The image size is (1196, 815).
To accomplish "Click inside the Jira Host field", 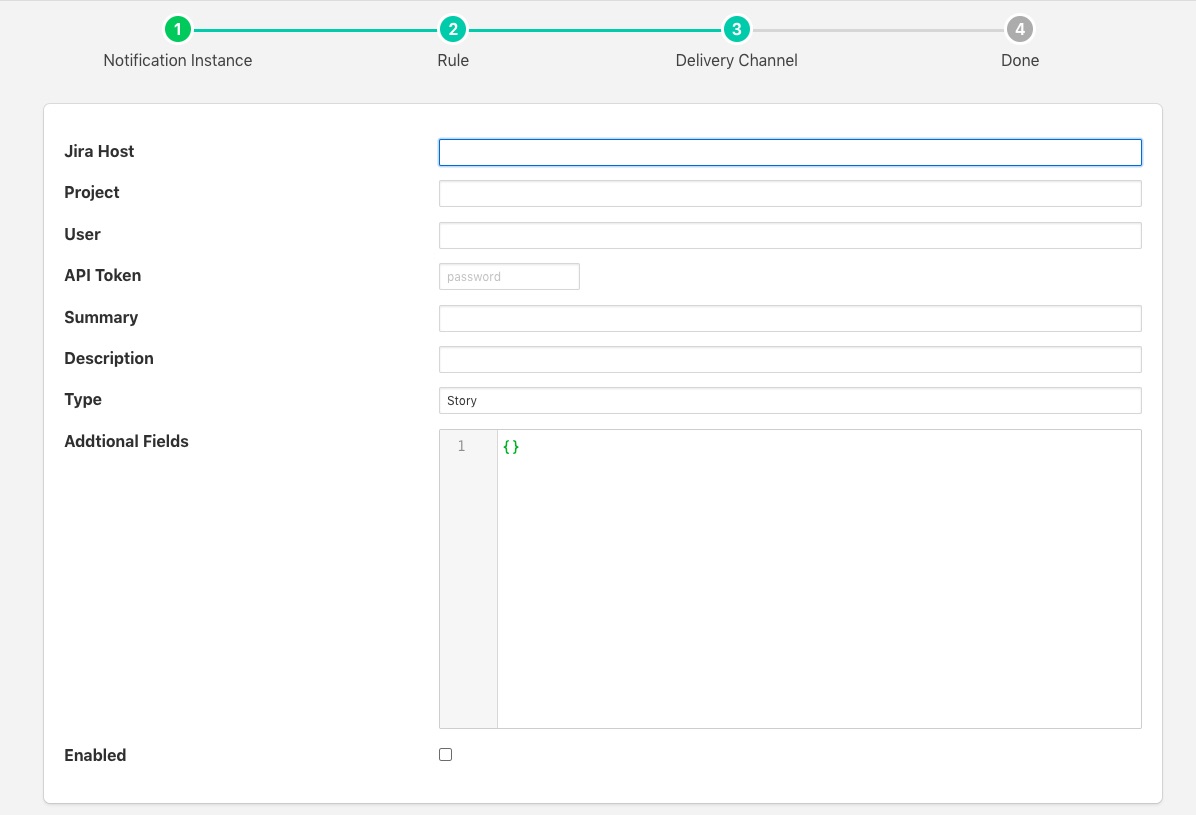I will (789, 152).
